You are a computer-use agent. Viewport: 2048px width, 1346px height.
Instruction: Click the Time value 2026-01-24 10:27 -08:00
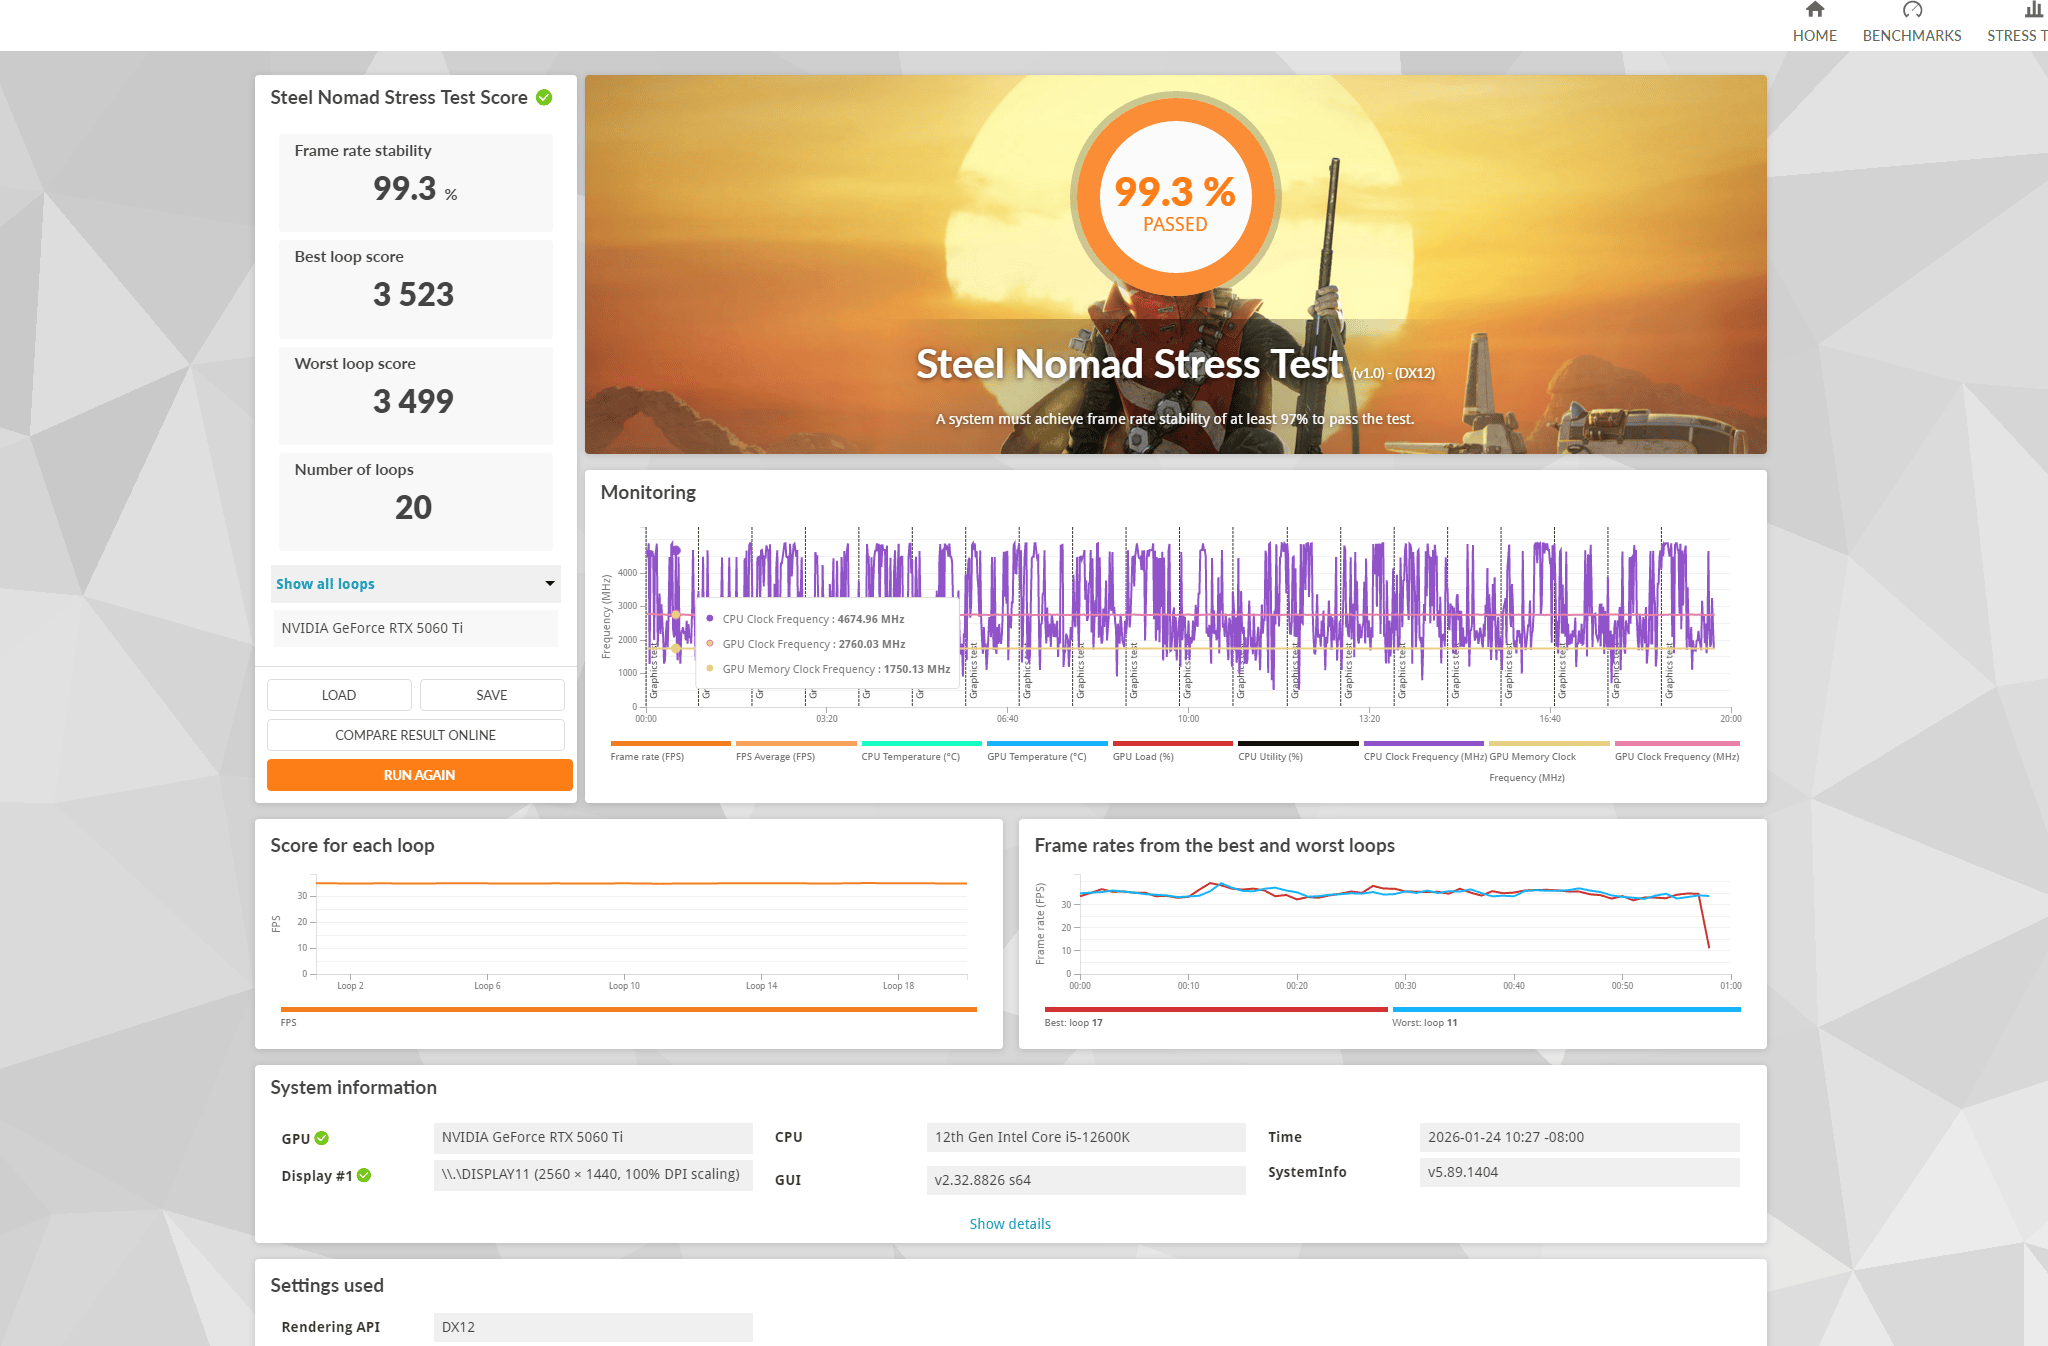pos(1580,1137)
